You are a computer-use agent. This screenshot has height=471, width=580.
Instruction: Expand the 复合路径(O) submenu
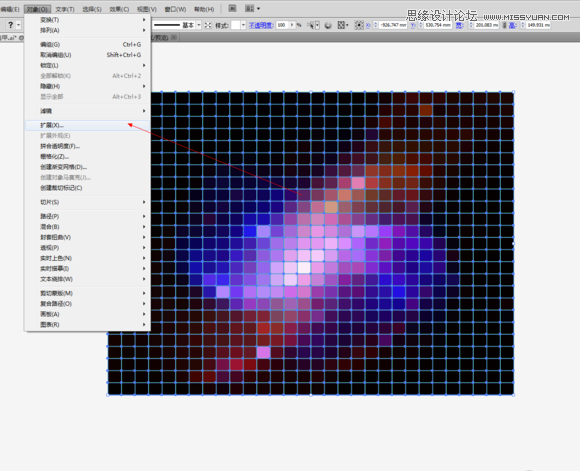click(87, 303)
